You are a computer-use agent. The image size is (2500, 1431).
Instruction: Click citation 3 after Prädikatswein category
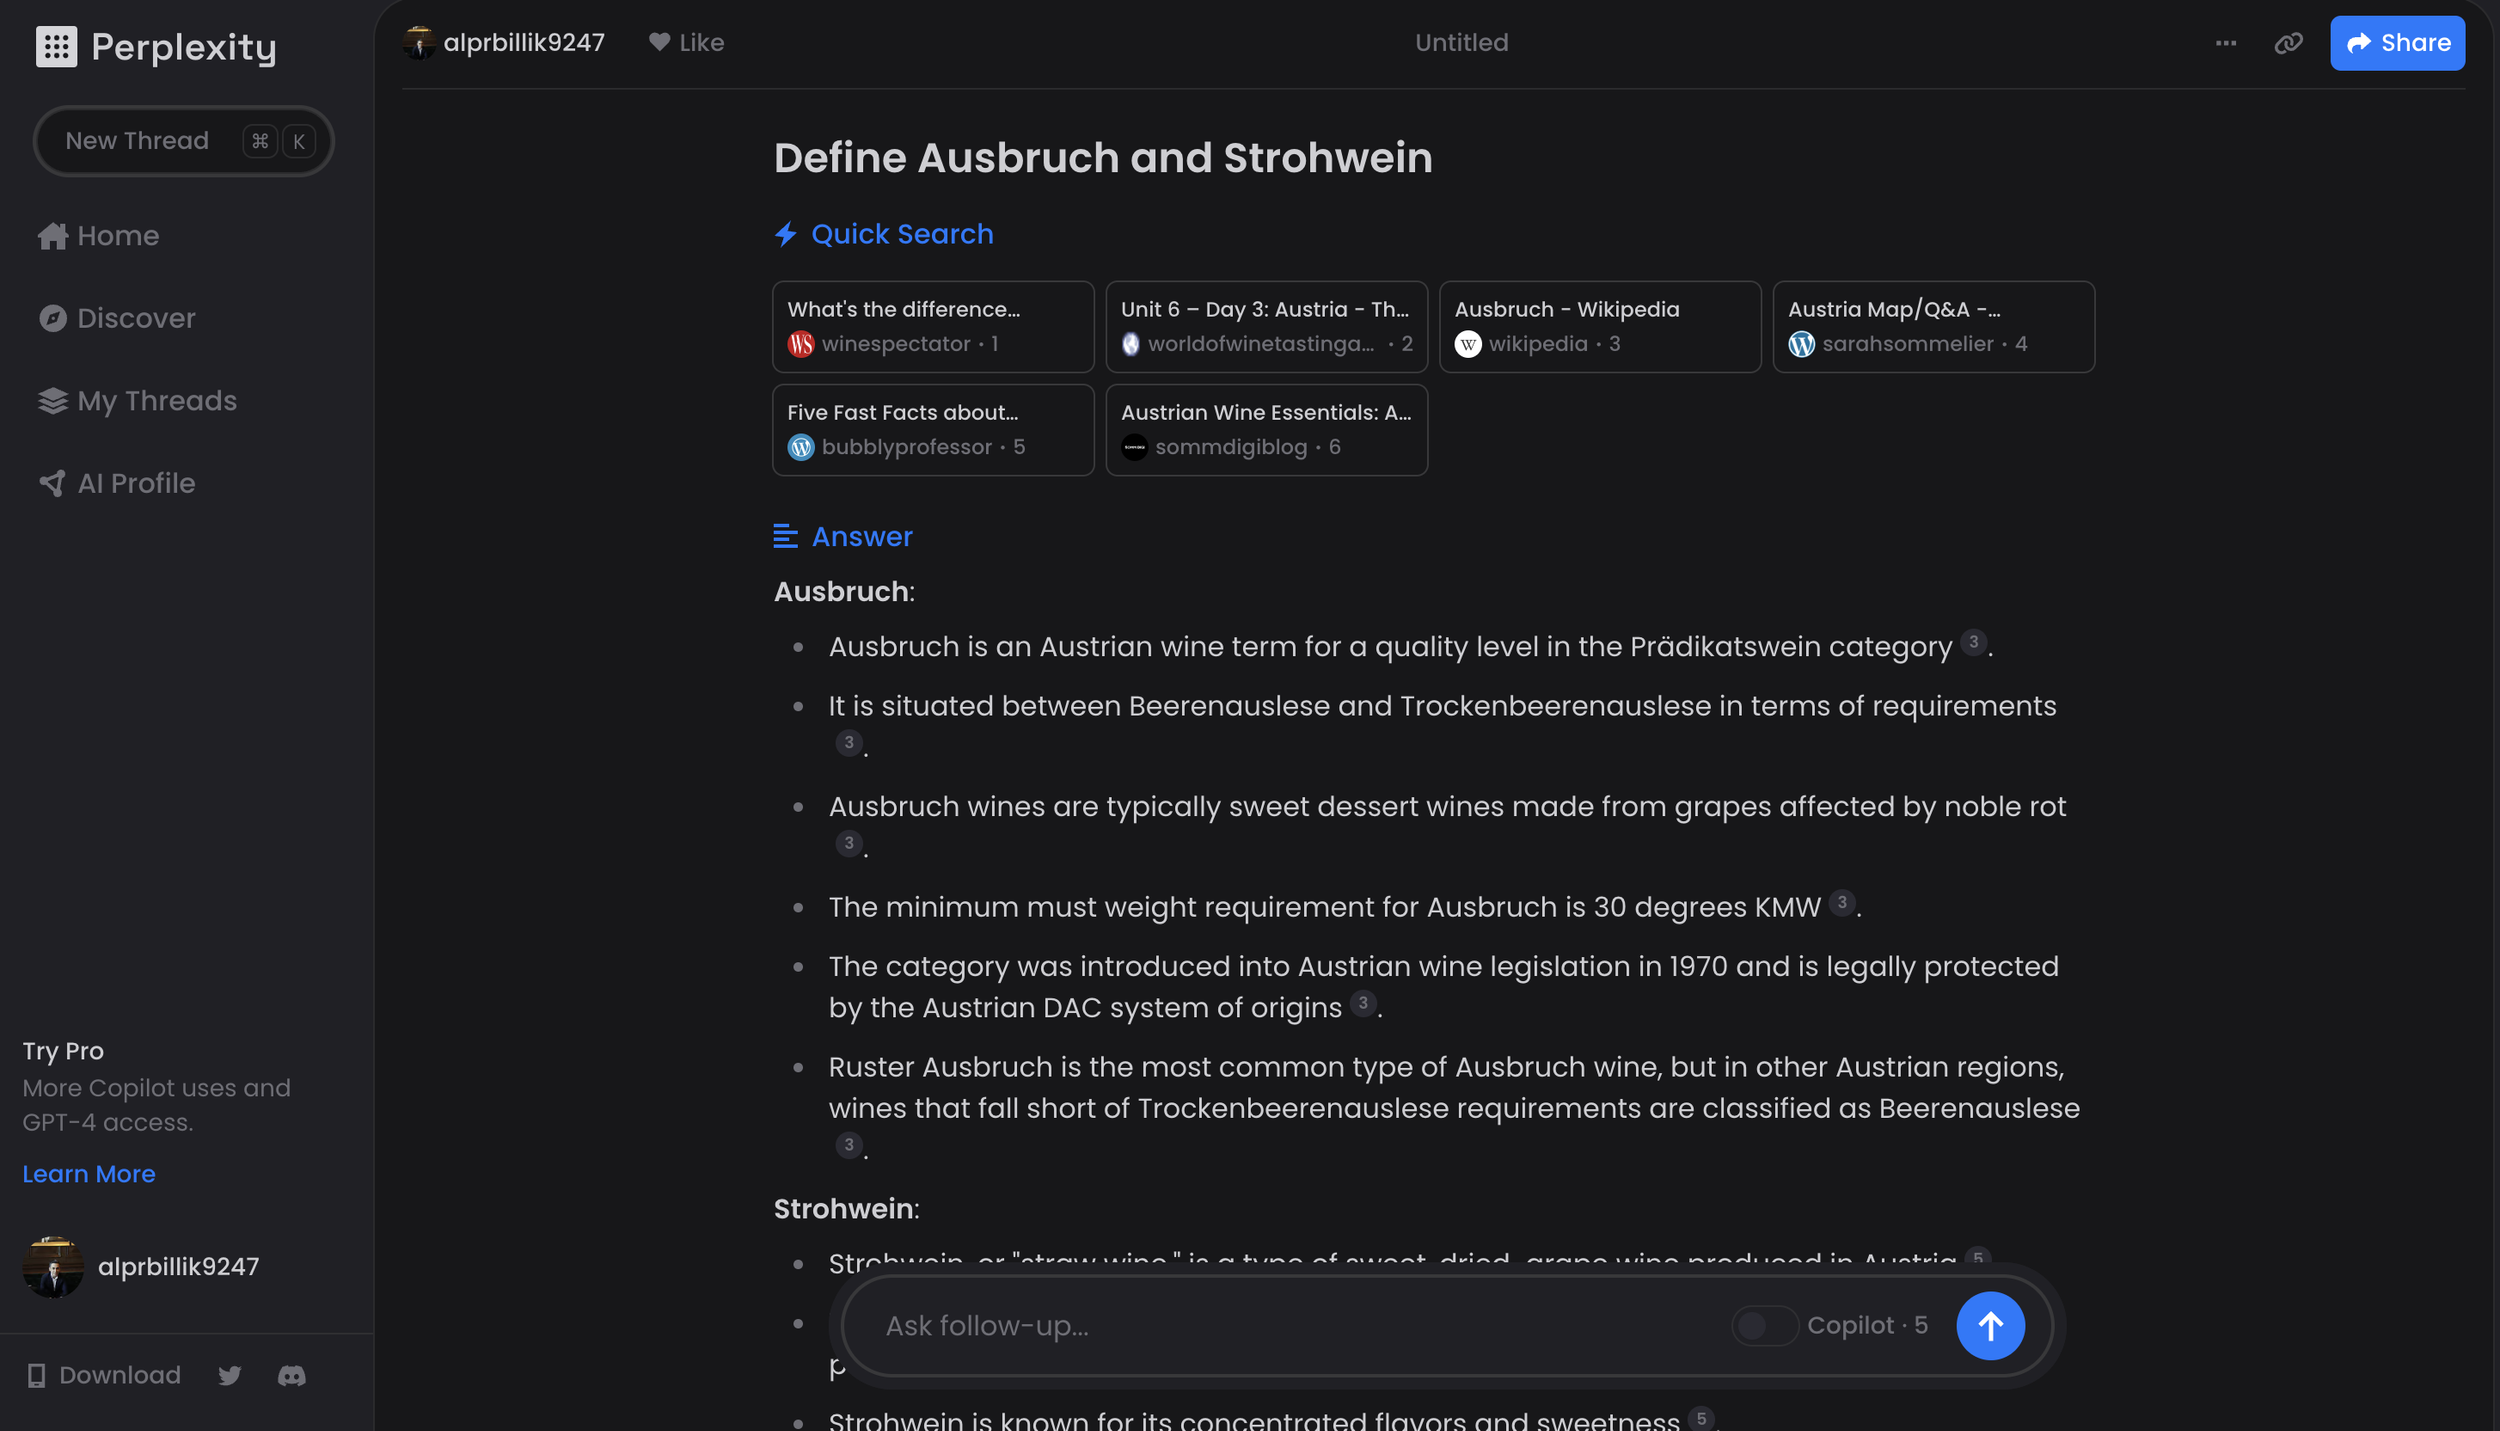point(1972,642)
